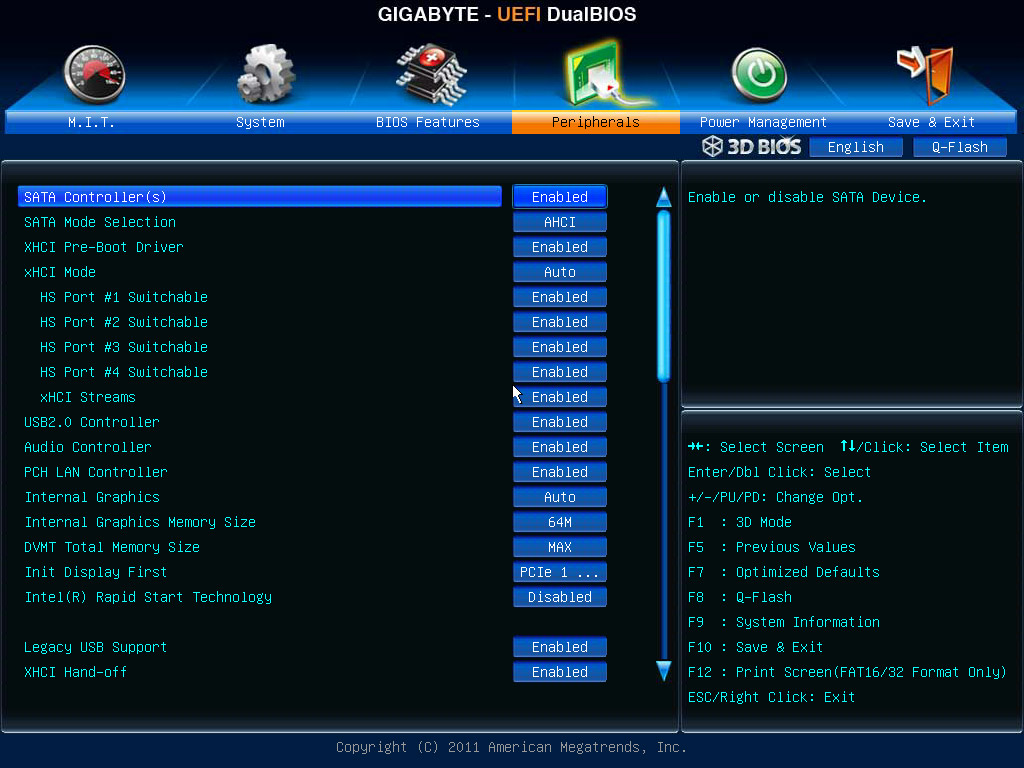This screenshot has height=768, width=1024.
Task: Click the F7 Optimized Defaults help line
Action: click(784, 572)
